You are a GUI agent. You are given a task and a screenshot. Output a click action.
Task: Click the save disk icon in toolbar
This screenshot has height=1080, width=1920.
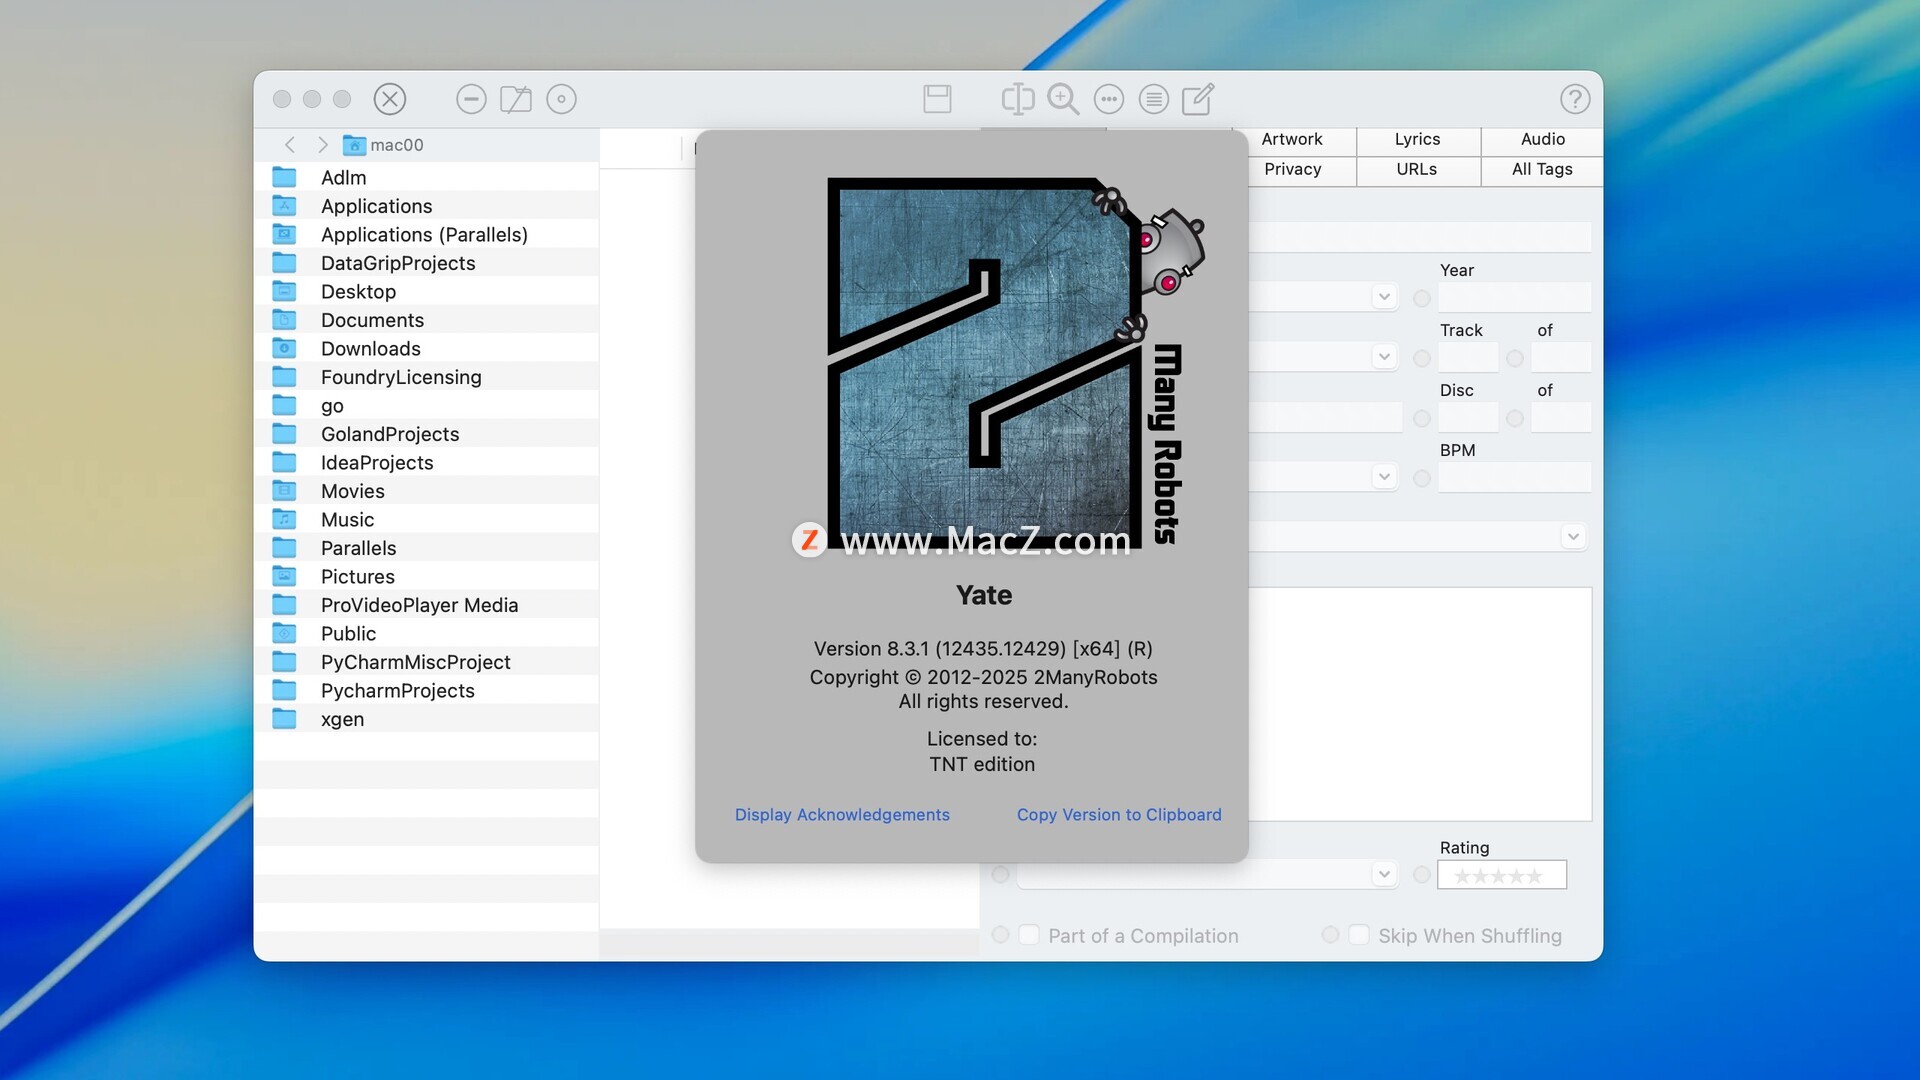[x=937, y=99]
